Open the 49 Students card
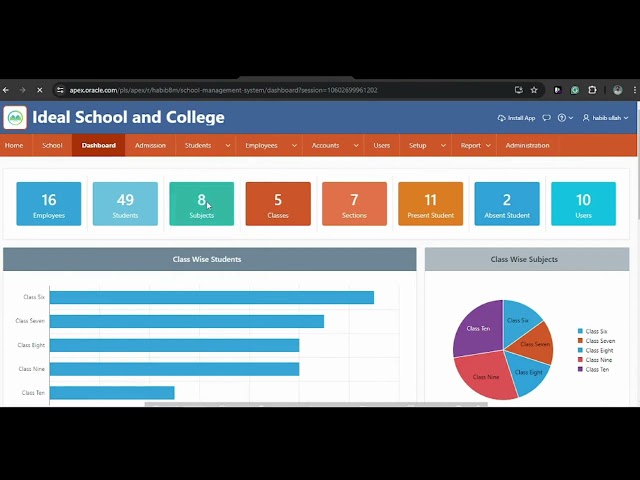The image size is (640, 480). (125, 204)
